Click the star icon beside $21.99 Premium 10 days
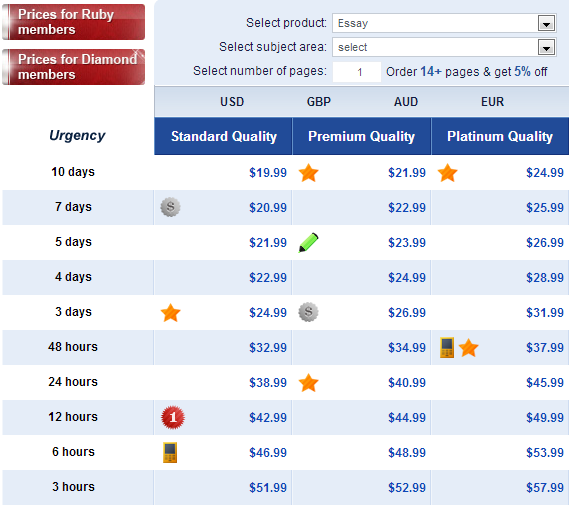This screenshot has height=518, width=575. (x=308, y=173)
